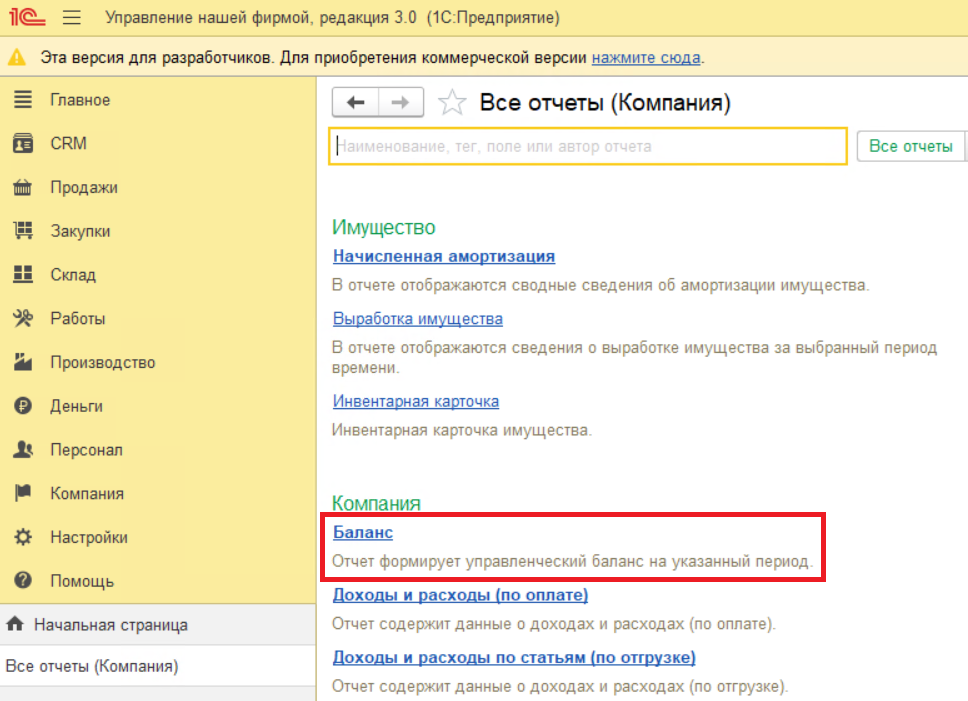Click the Имущество group heading

point(383,228)
